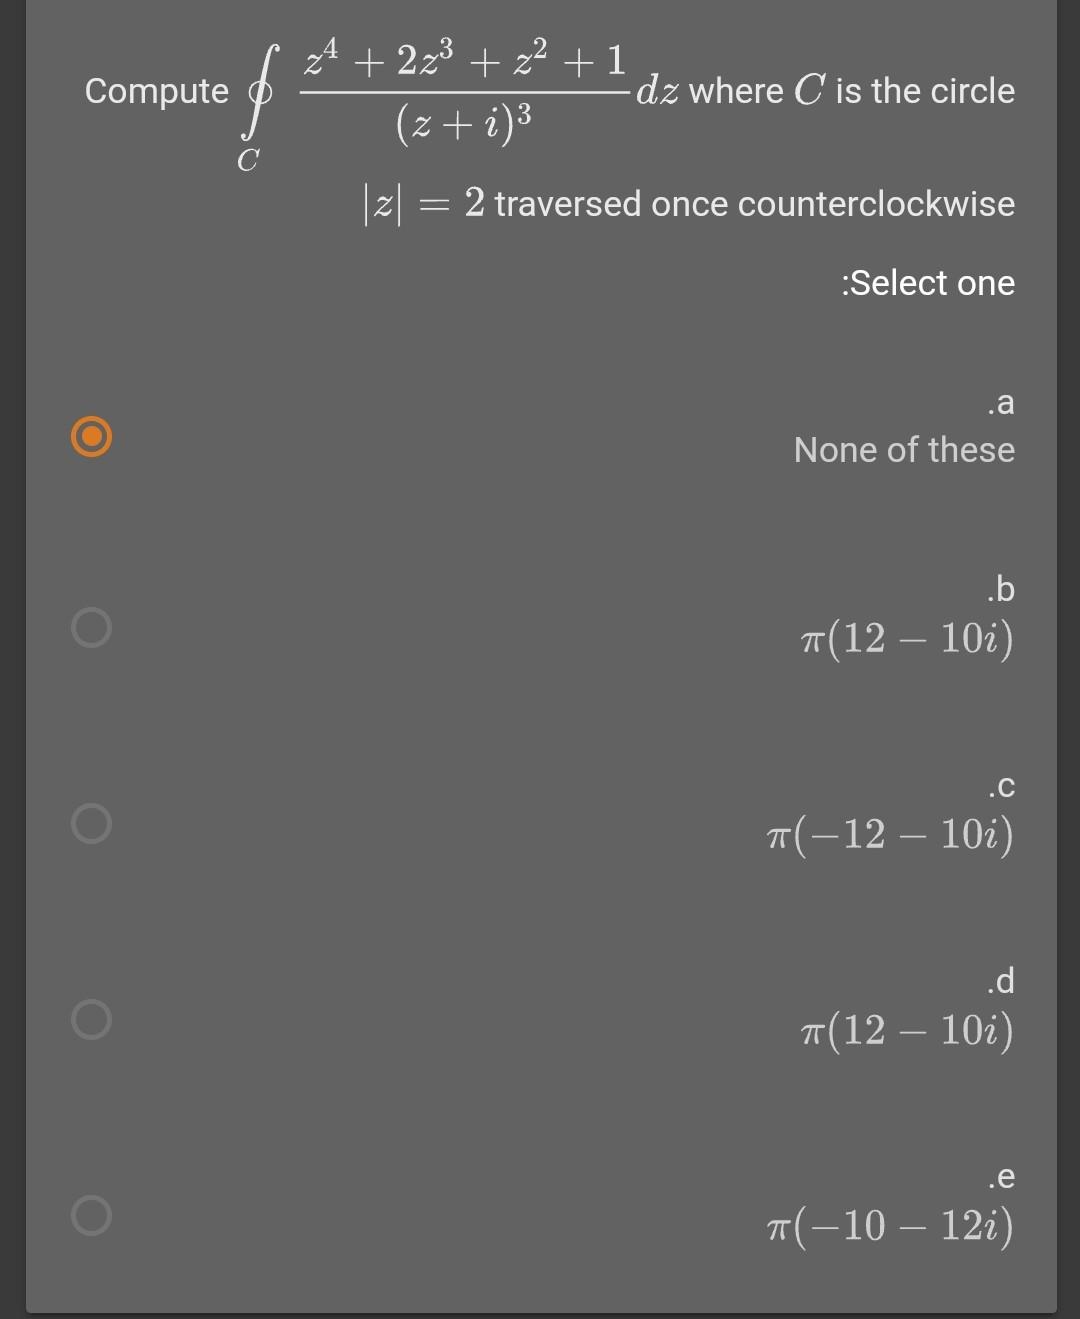Click the option label '.c'
Screen dimensions: 1080x1319
point(1000,786)
